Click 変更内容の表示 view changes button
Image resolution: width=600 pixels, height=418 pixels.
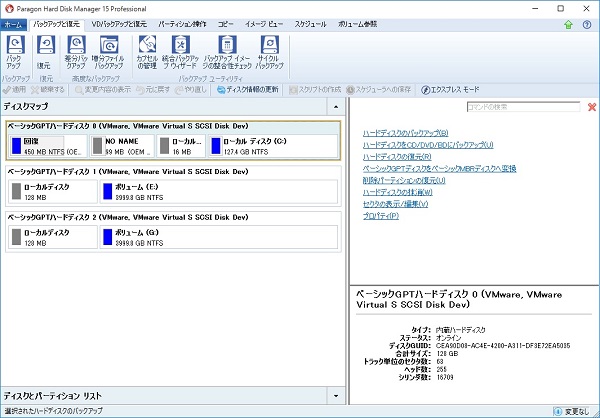click(x=103, y=90)
